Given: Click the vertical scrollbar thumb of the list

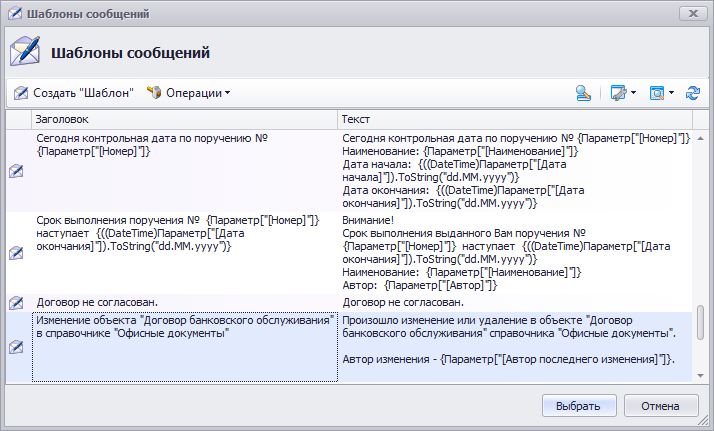Looking at the screenshot, I should point(700,323).
